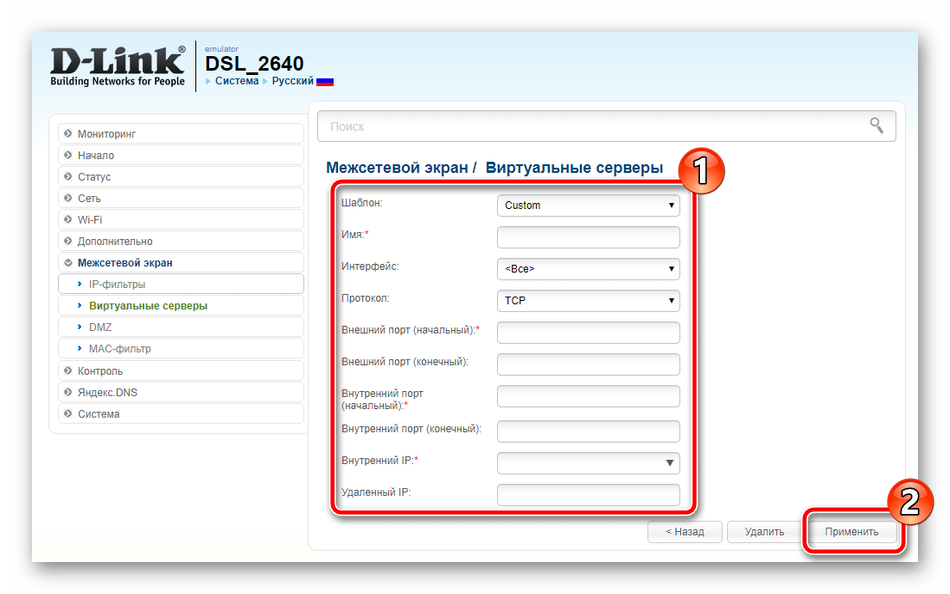This screenshot has width=950, height=594.
Task: Open the Протокол dropdown set to TCP
Action: pyautogui.click(x=588, y=300)
